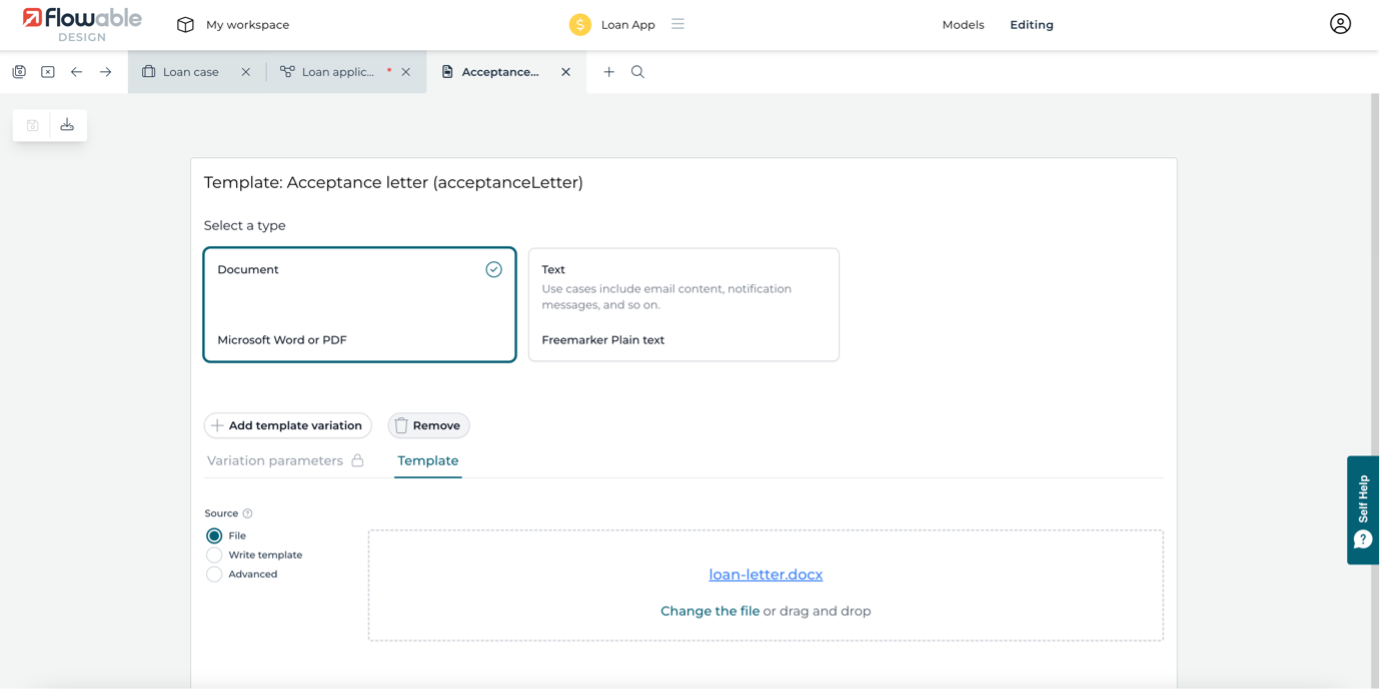The image size is (1384, 693).
Task: Click the search magnifier icon in tab bar
Action: (638, 72)
